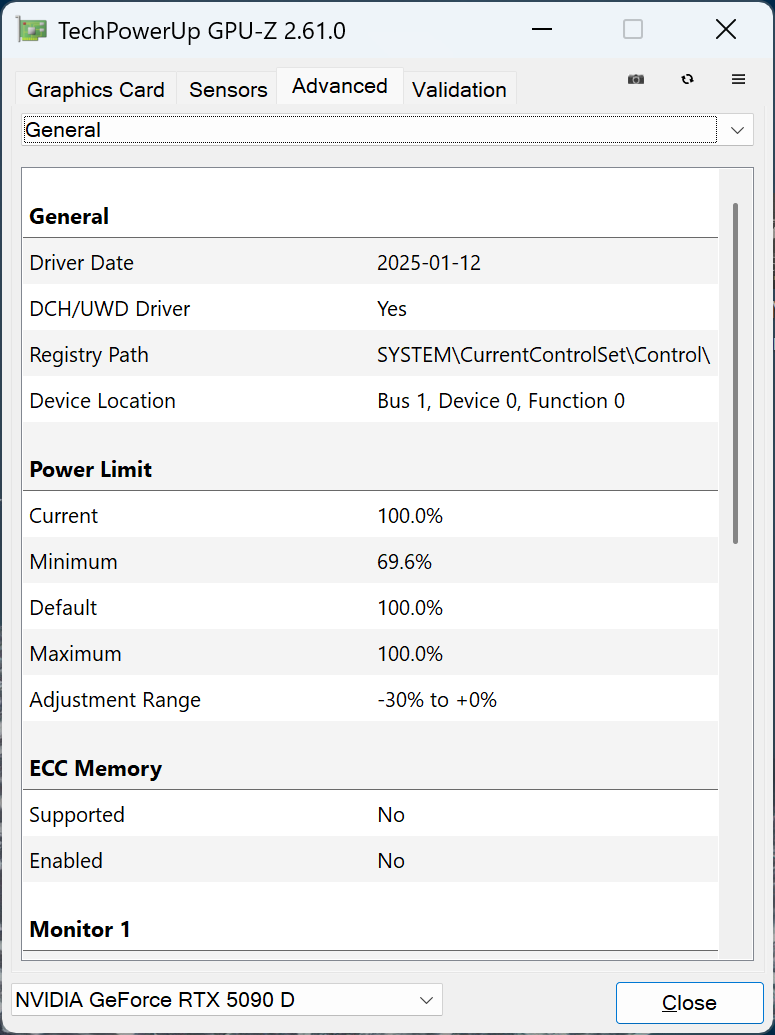Switch to the Sensors tab
The width and height of the screenshot is (775, 1035).
(228, 89)
